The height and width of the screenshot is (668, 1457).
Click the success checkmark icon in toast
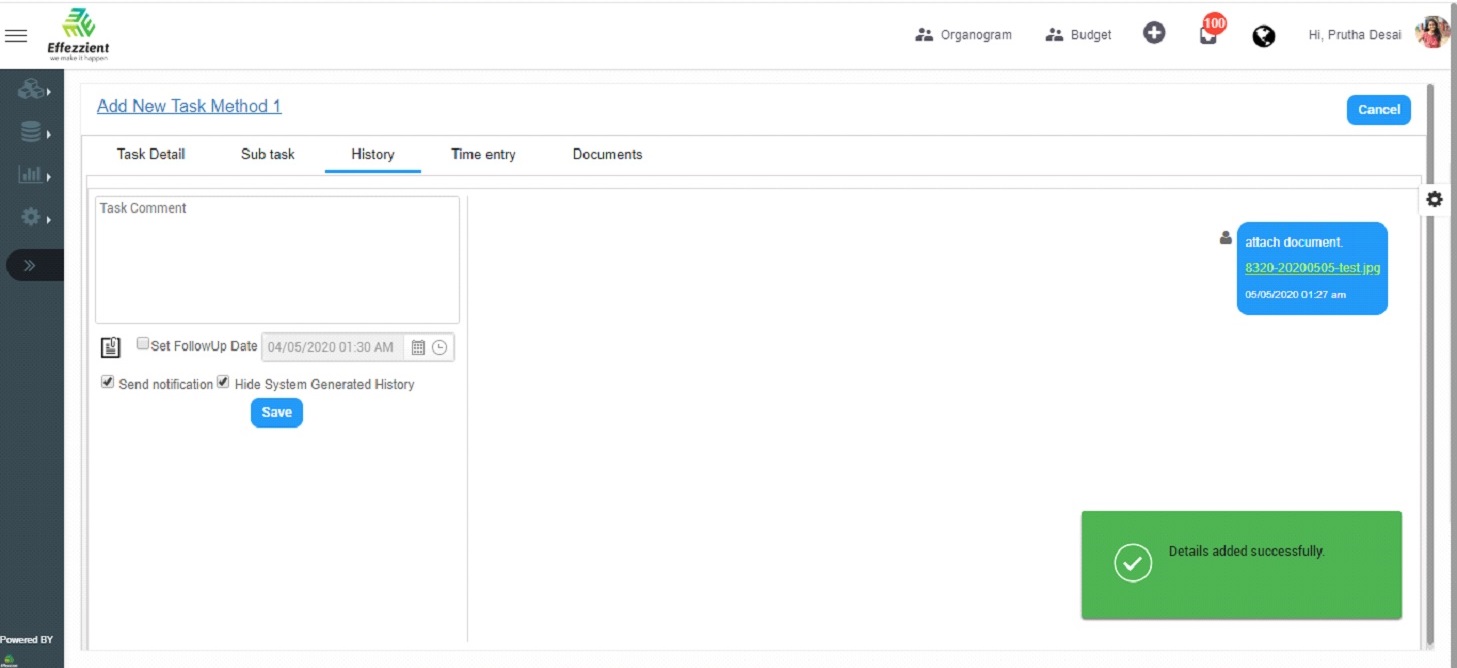pos(1133,563)
